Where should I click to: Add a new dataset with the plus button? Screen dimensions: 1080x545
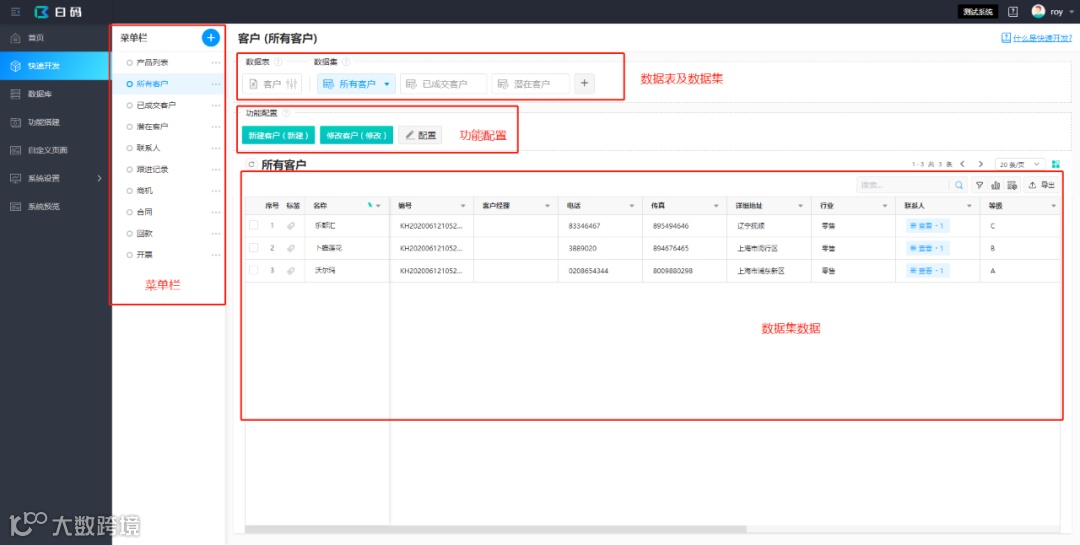pyautogui.click(x=584, y=83)
